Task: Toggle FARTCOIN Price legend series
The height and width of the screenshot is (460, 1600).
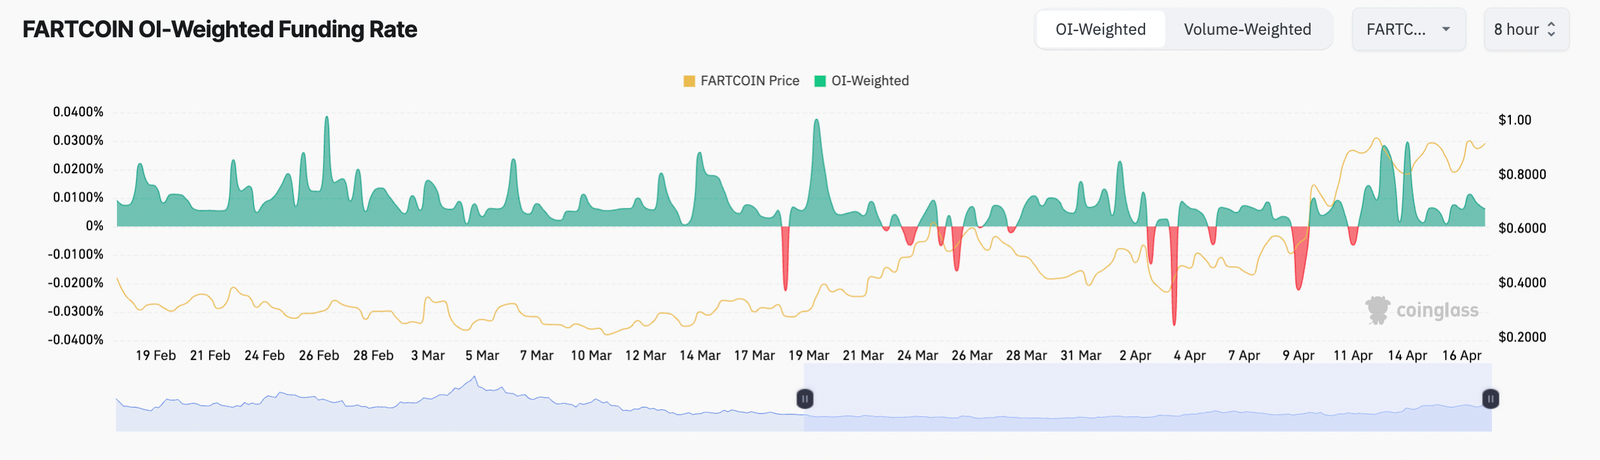Action: (x=741, y=81)
